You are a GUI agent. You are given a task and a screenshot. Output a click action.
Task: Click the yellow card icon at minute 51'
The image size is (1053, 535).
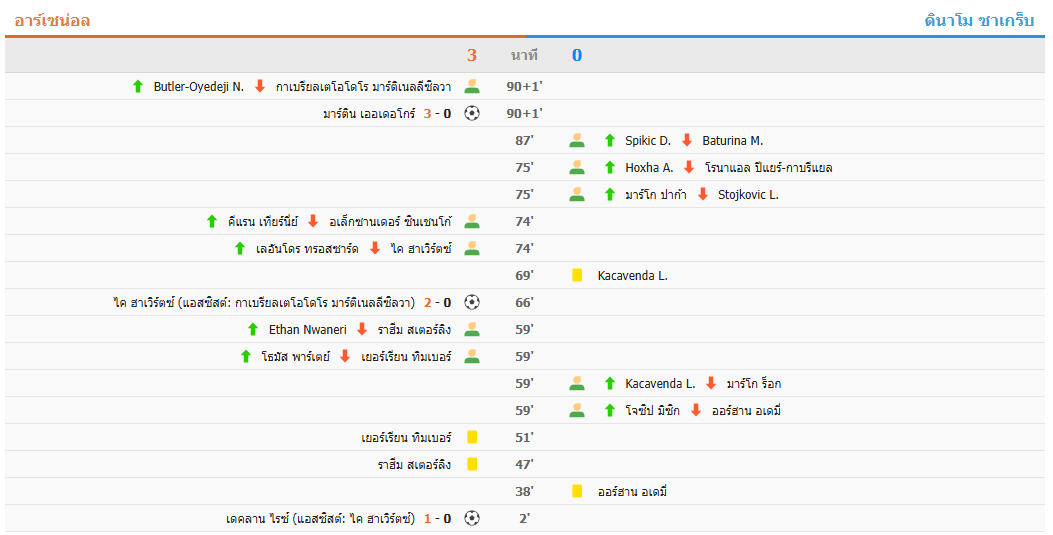coord(472,438)
